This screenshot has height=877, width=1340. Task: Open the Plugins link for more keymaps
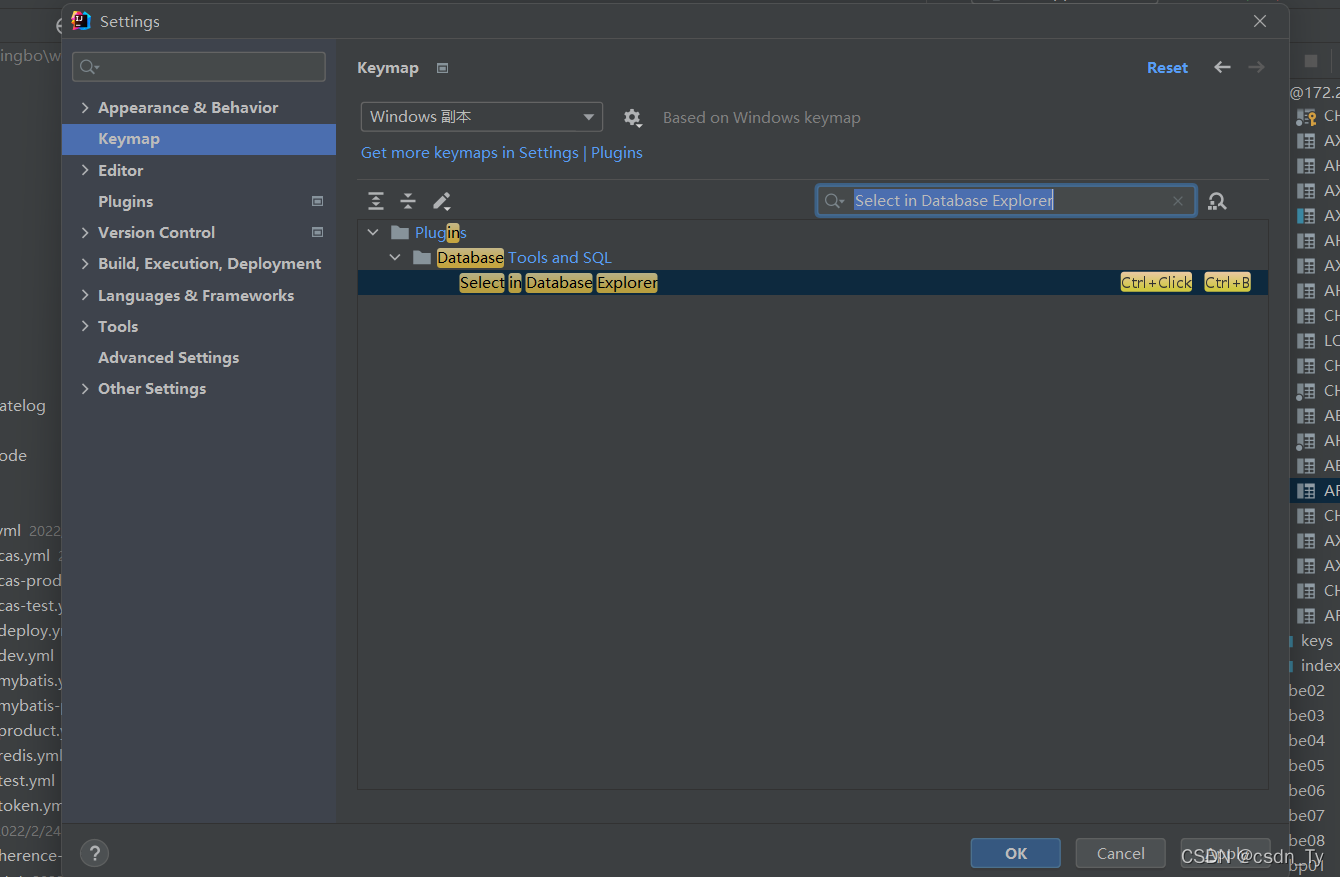click(617, 152)
